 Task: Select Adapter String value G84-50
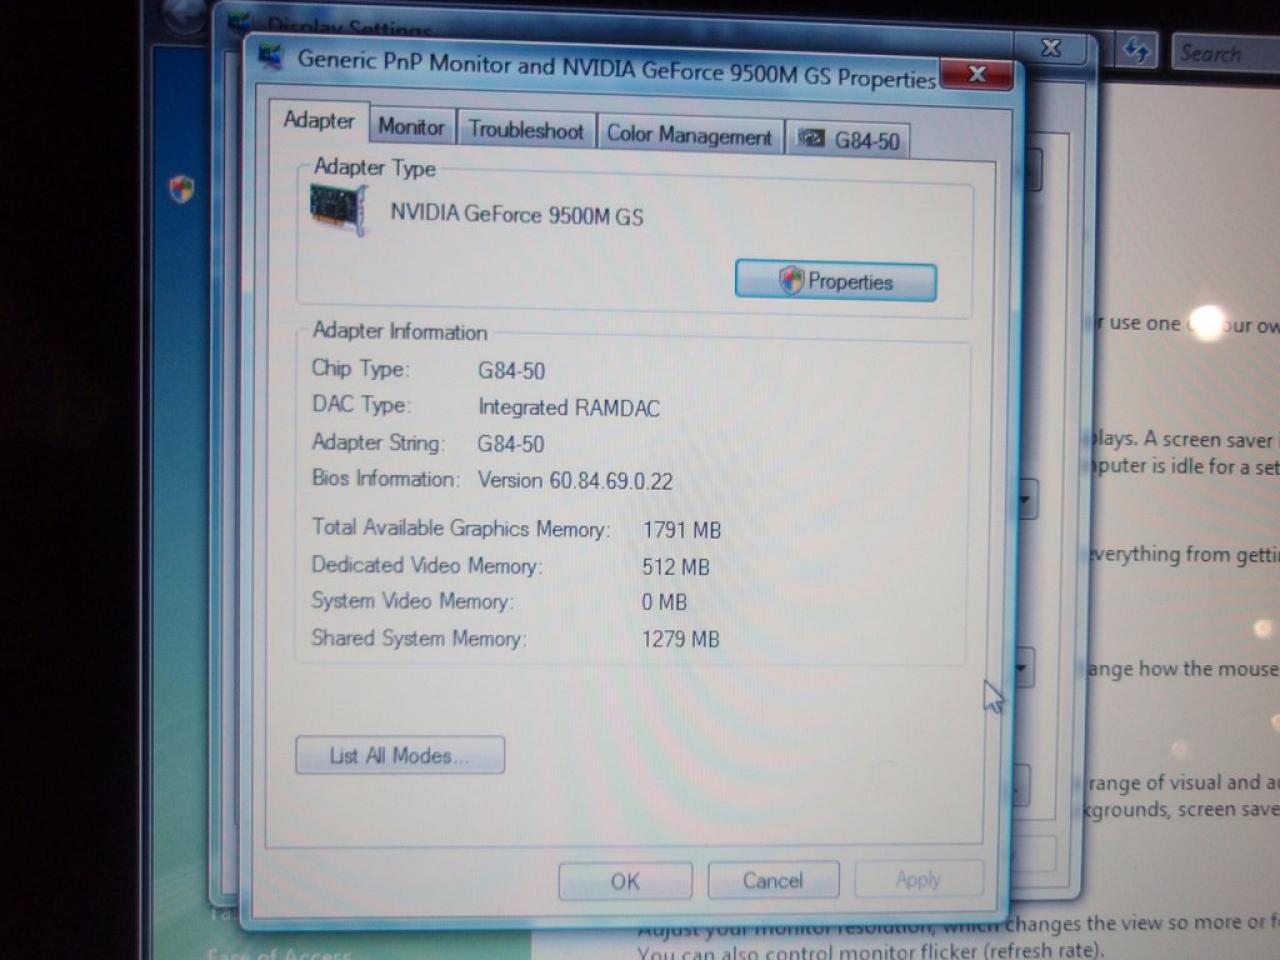click(511, 444)
